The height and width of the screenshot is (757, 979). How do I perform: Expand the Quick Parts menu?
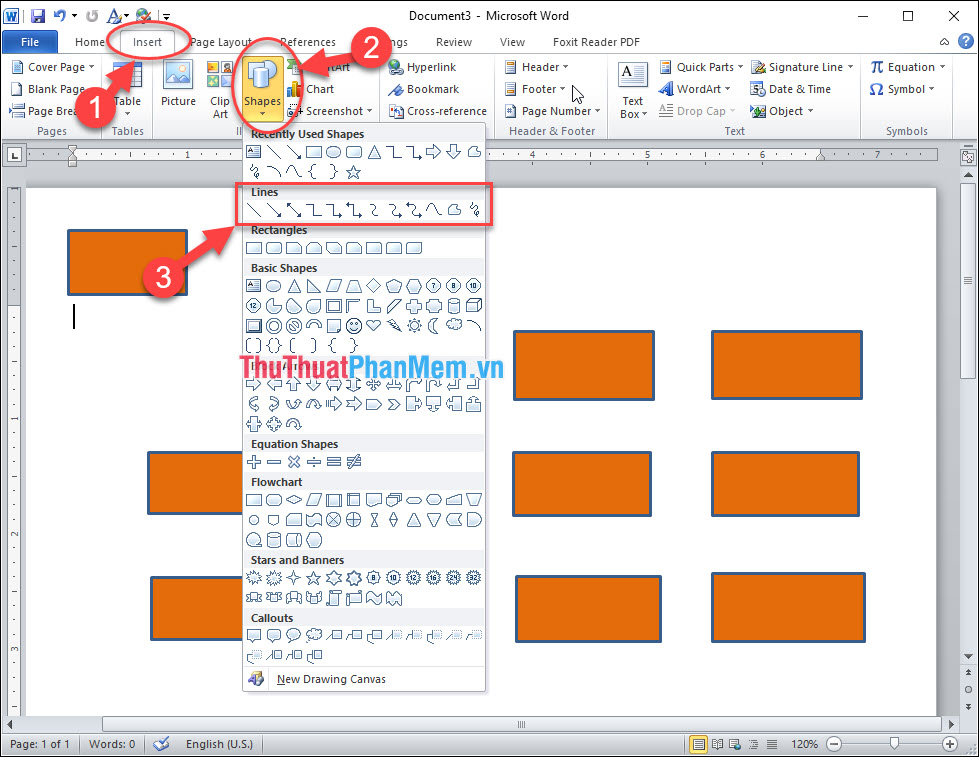point(701,67)
